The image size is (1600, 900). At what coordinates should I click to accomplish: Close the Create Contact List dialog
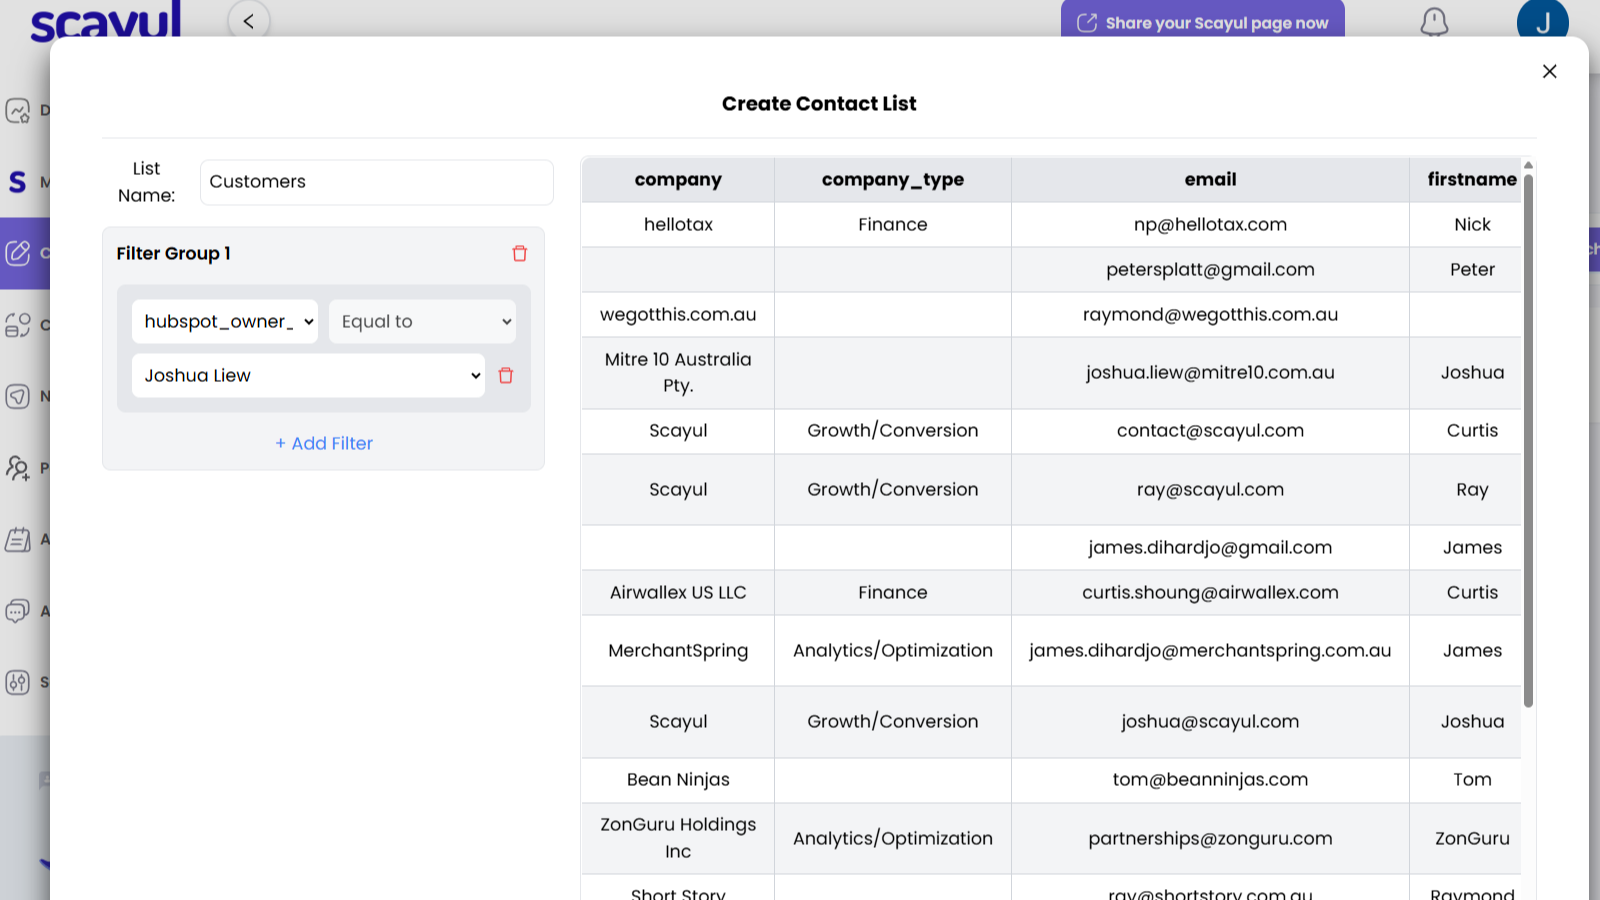point(1549,72)
